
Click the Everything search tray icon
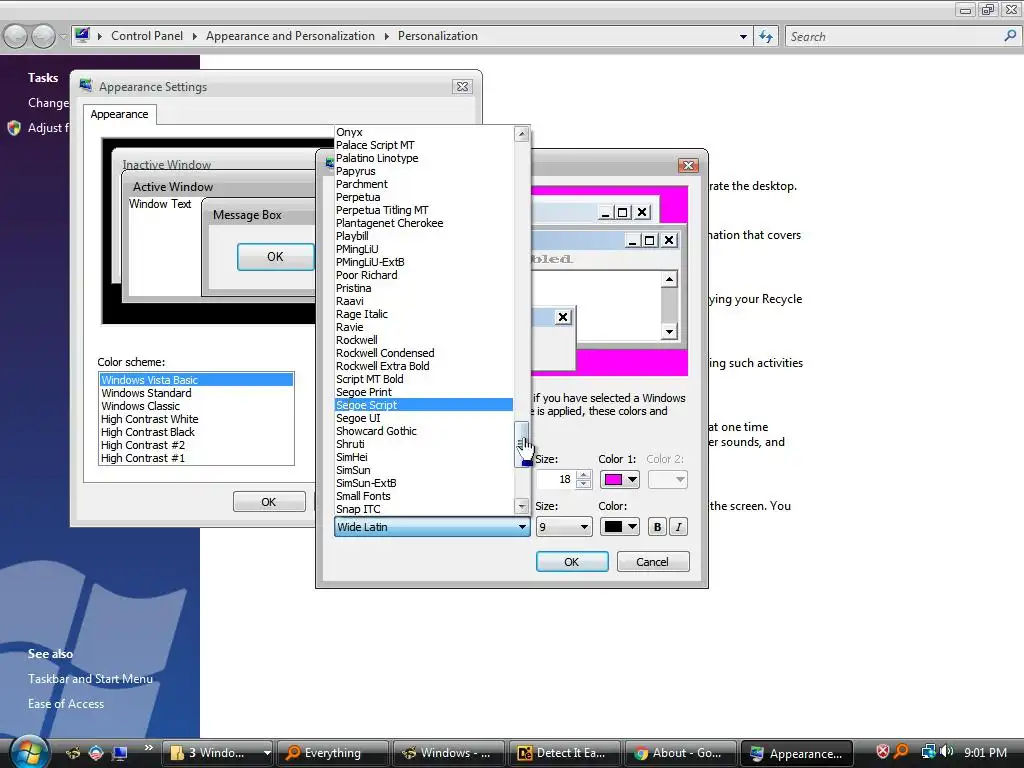901,752
